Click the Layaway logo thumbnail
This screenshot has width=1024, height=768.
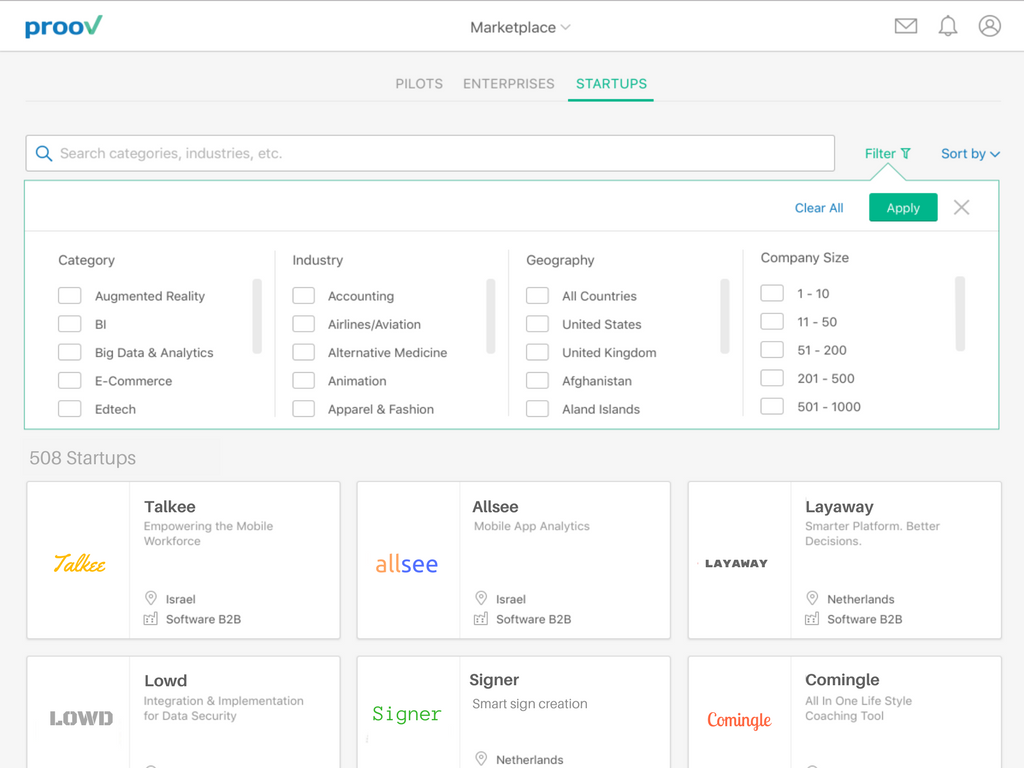point(736,563)
